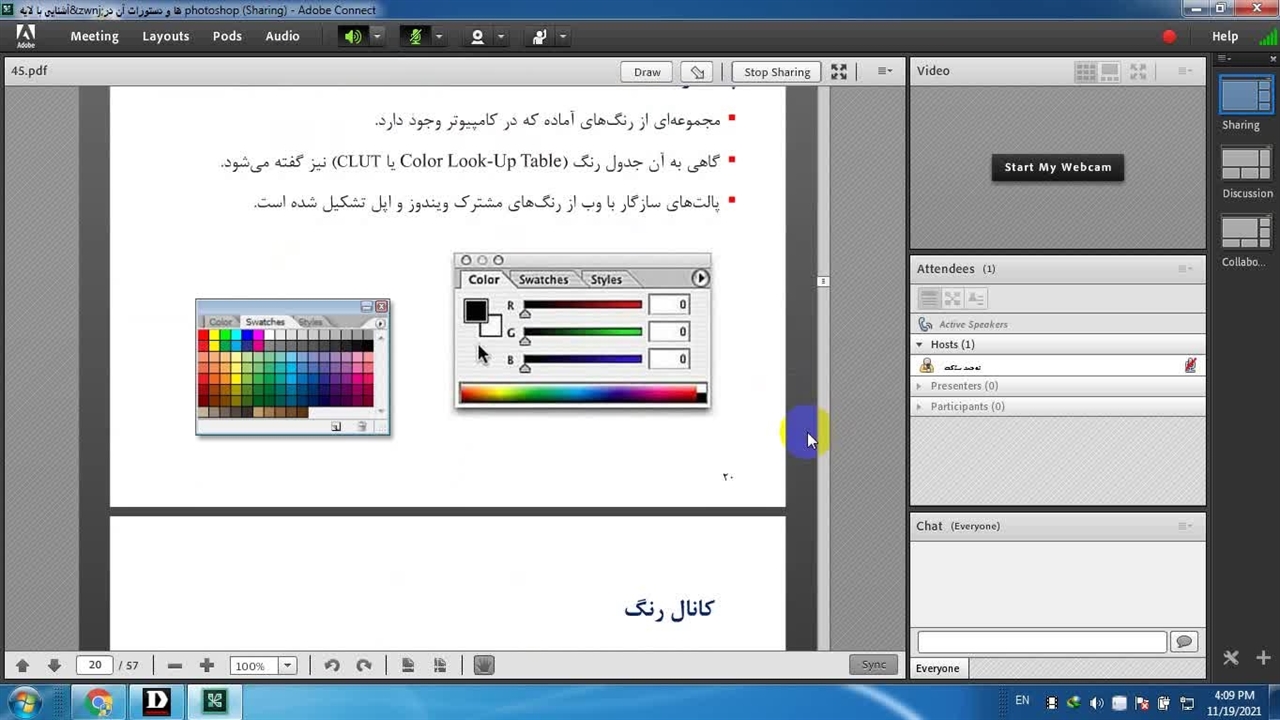The height and width of the screenshot is (720, 1280).
Task: Toggle the microphone mute button
Action: pos(415,37)
